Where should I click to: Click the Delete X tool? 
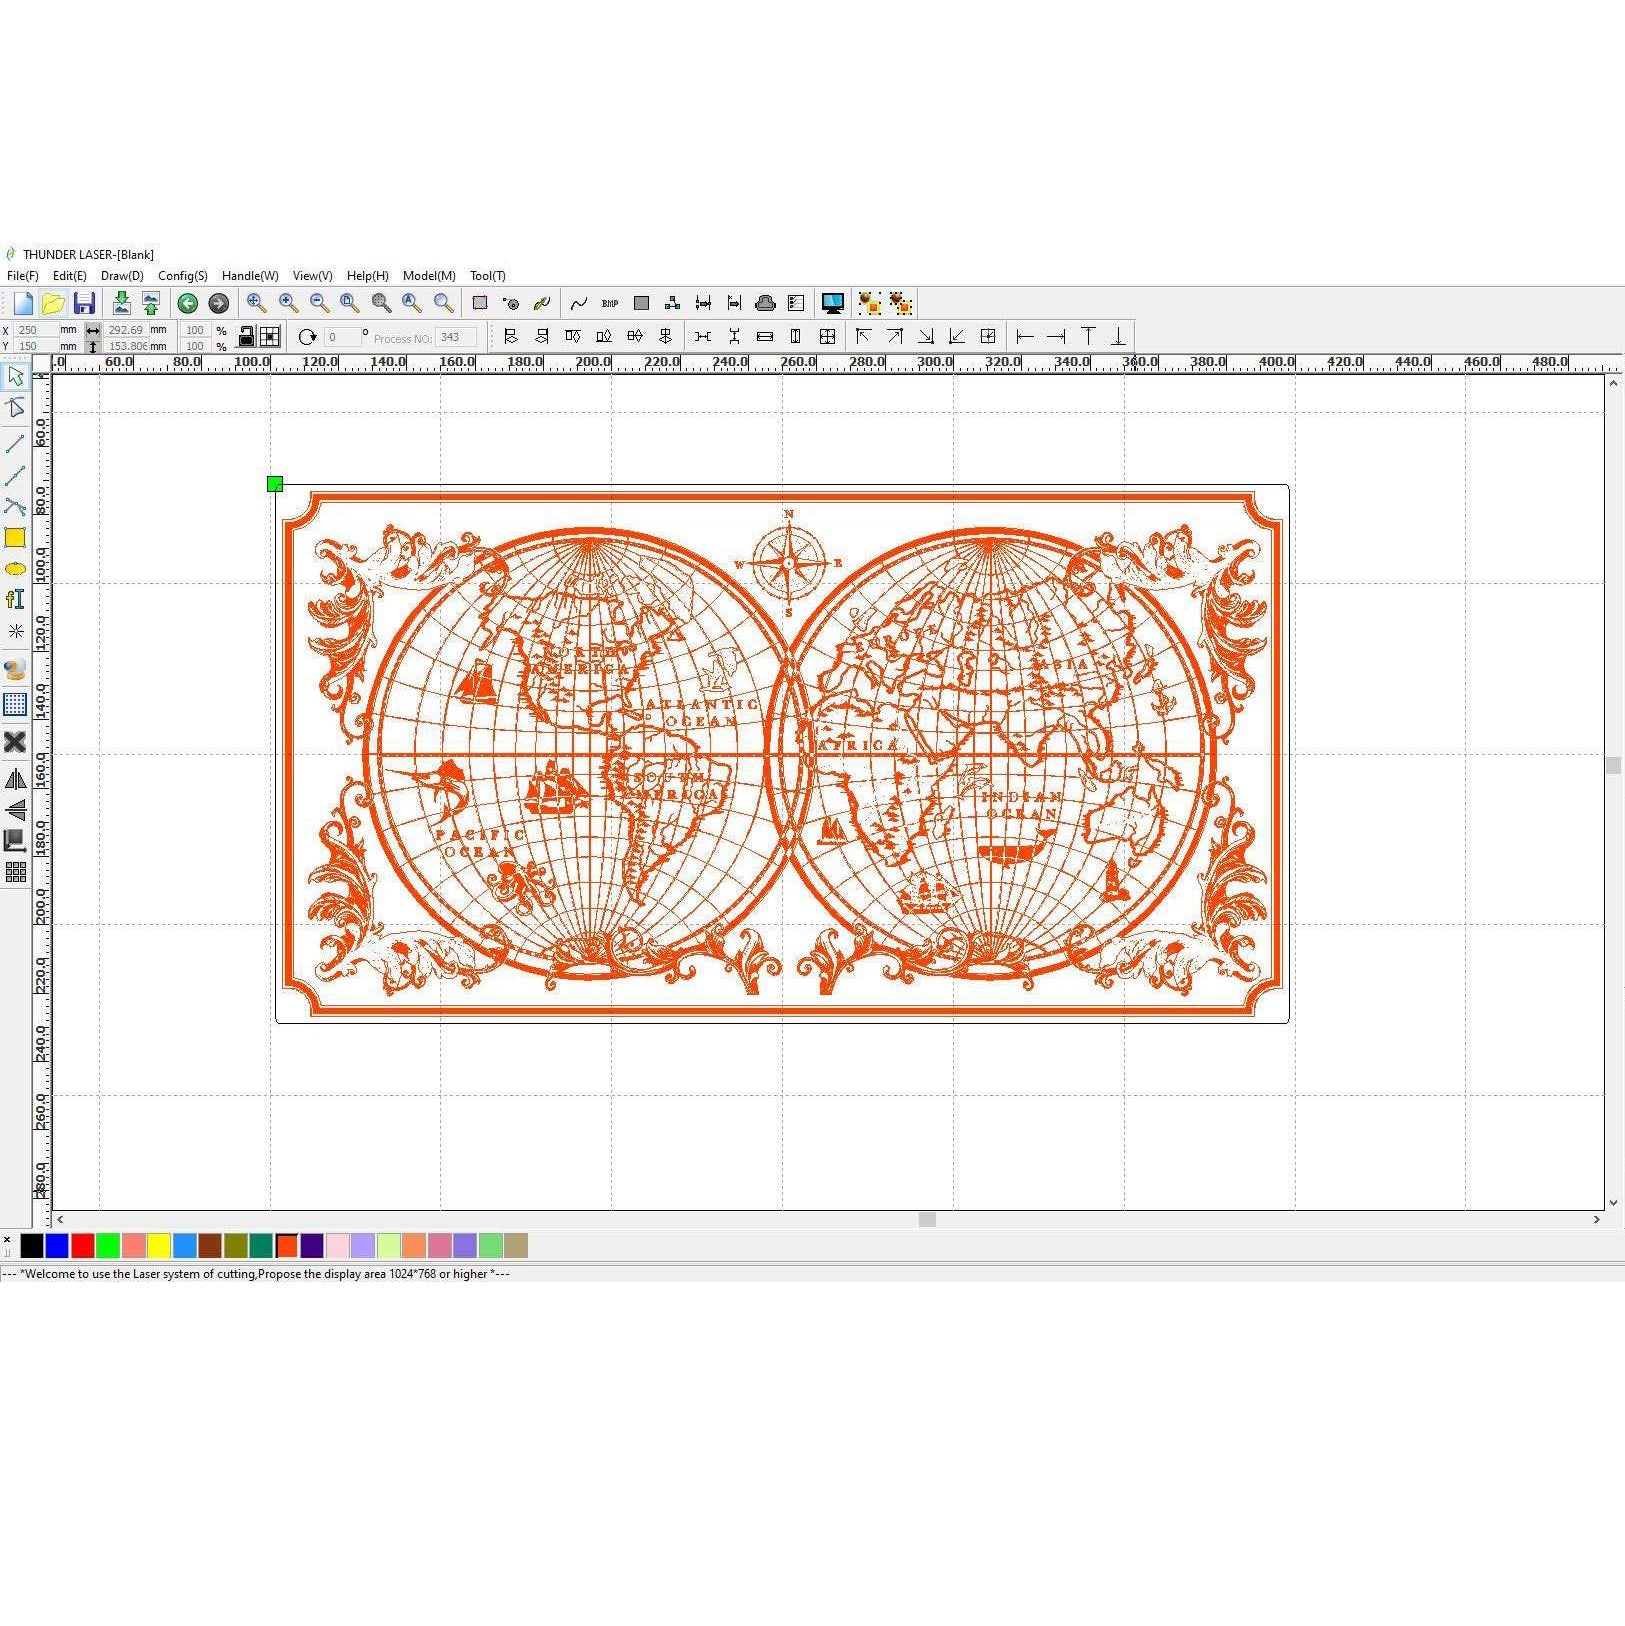click(x=15, y=742)
